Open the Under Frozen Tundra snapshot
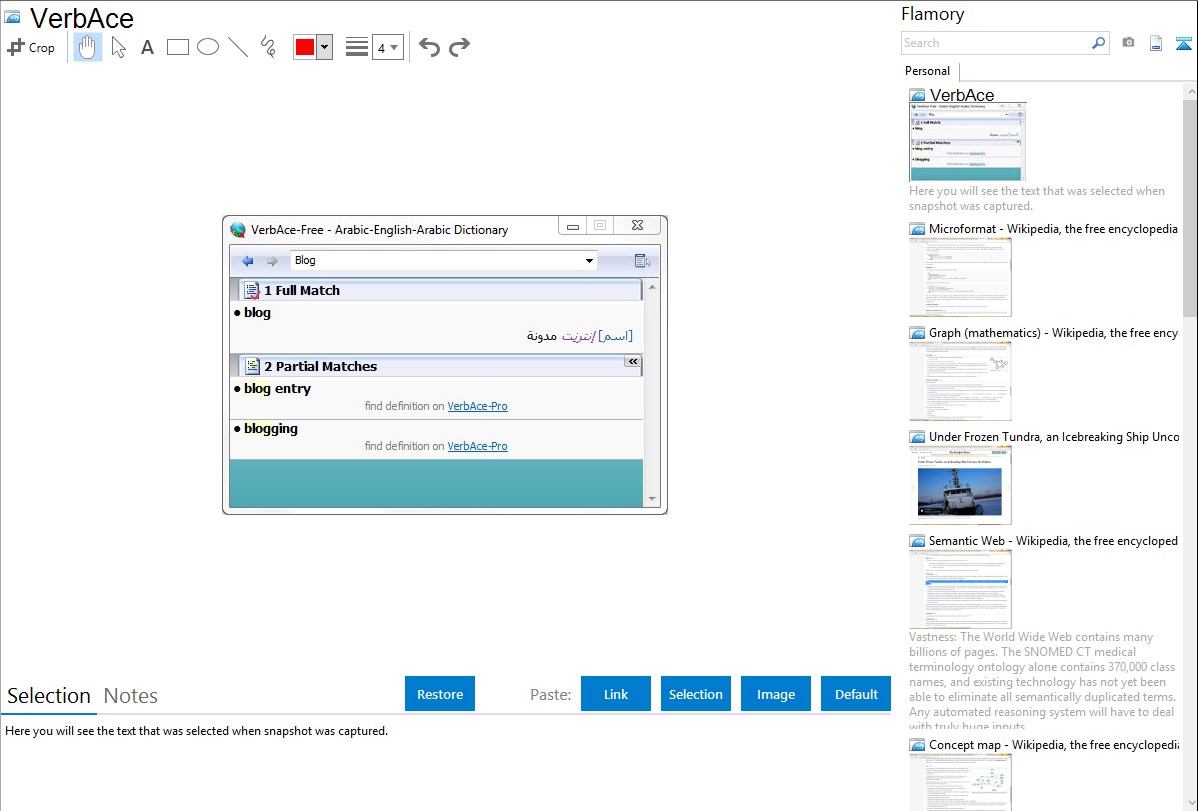 (960, 485)
